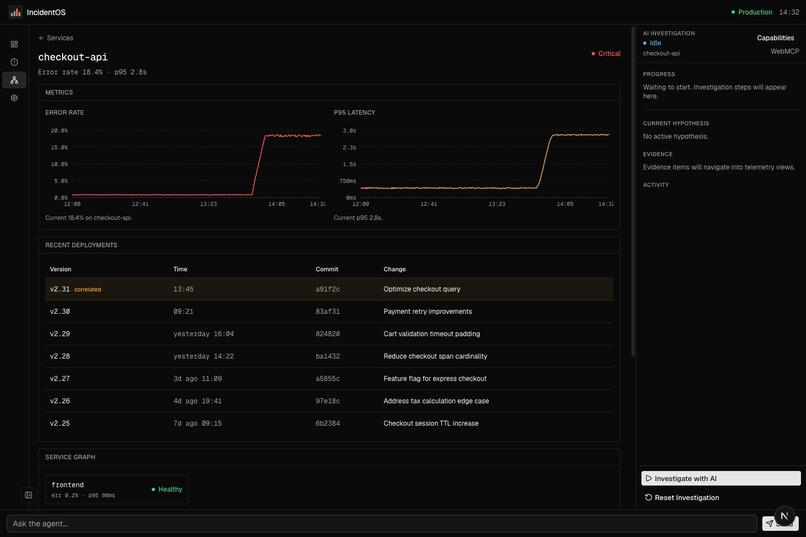Click the Idle investigation status
The image size is (806, 537).
(652, 43)
